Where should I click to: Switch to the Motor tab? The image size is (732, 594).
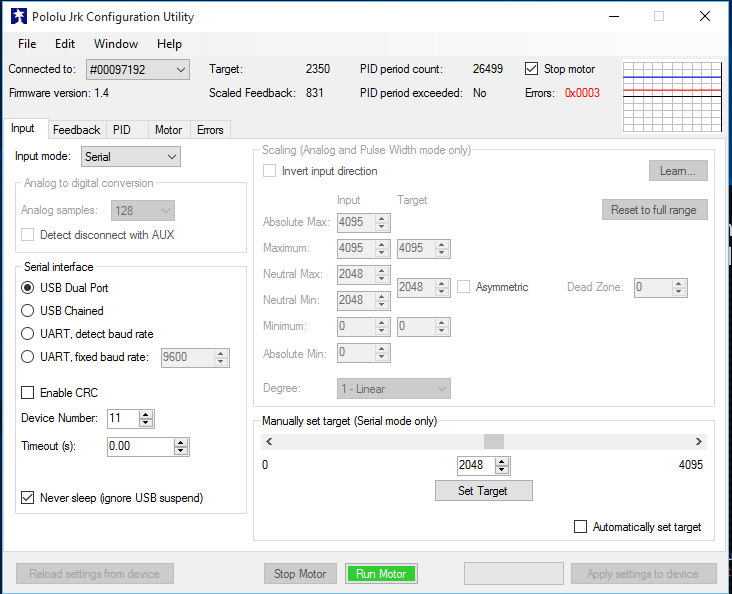tap(168, 130)
